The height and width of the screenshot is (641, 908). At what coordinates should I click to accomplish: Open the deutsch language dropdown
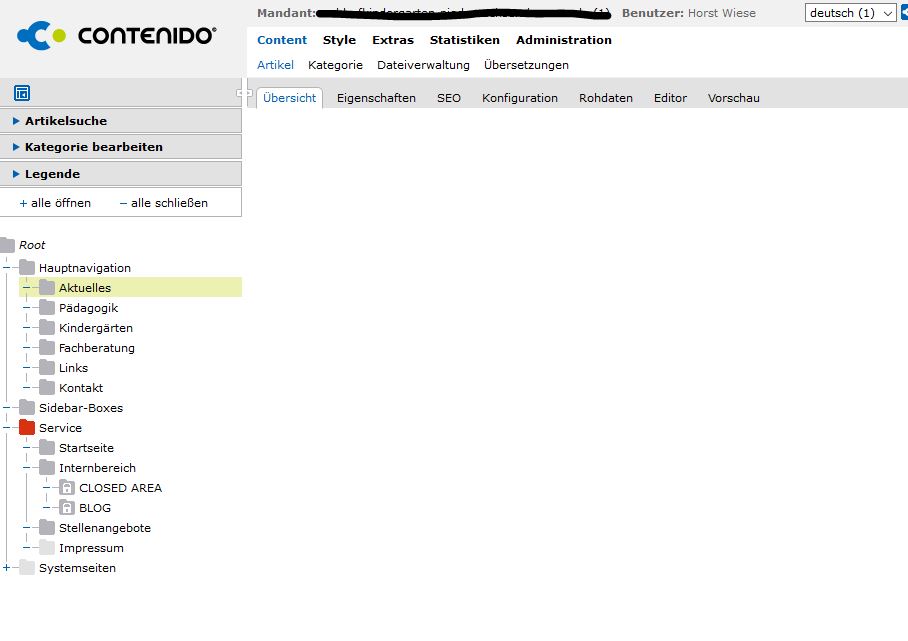[851, 13]
